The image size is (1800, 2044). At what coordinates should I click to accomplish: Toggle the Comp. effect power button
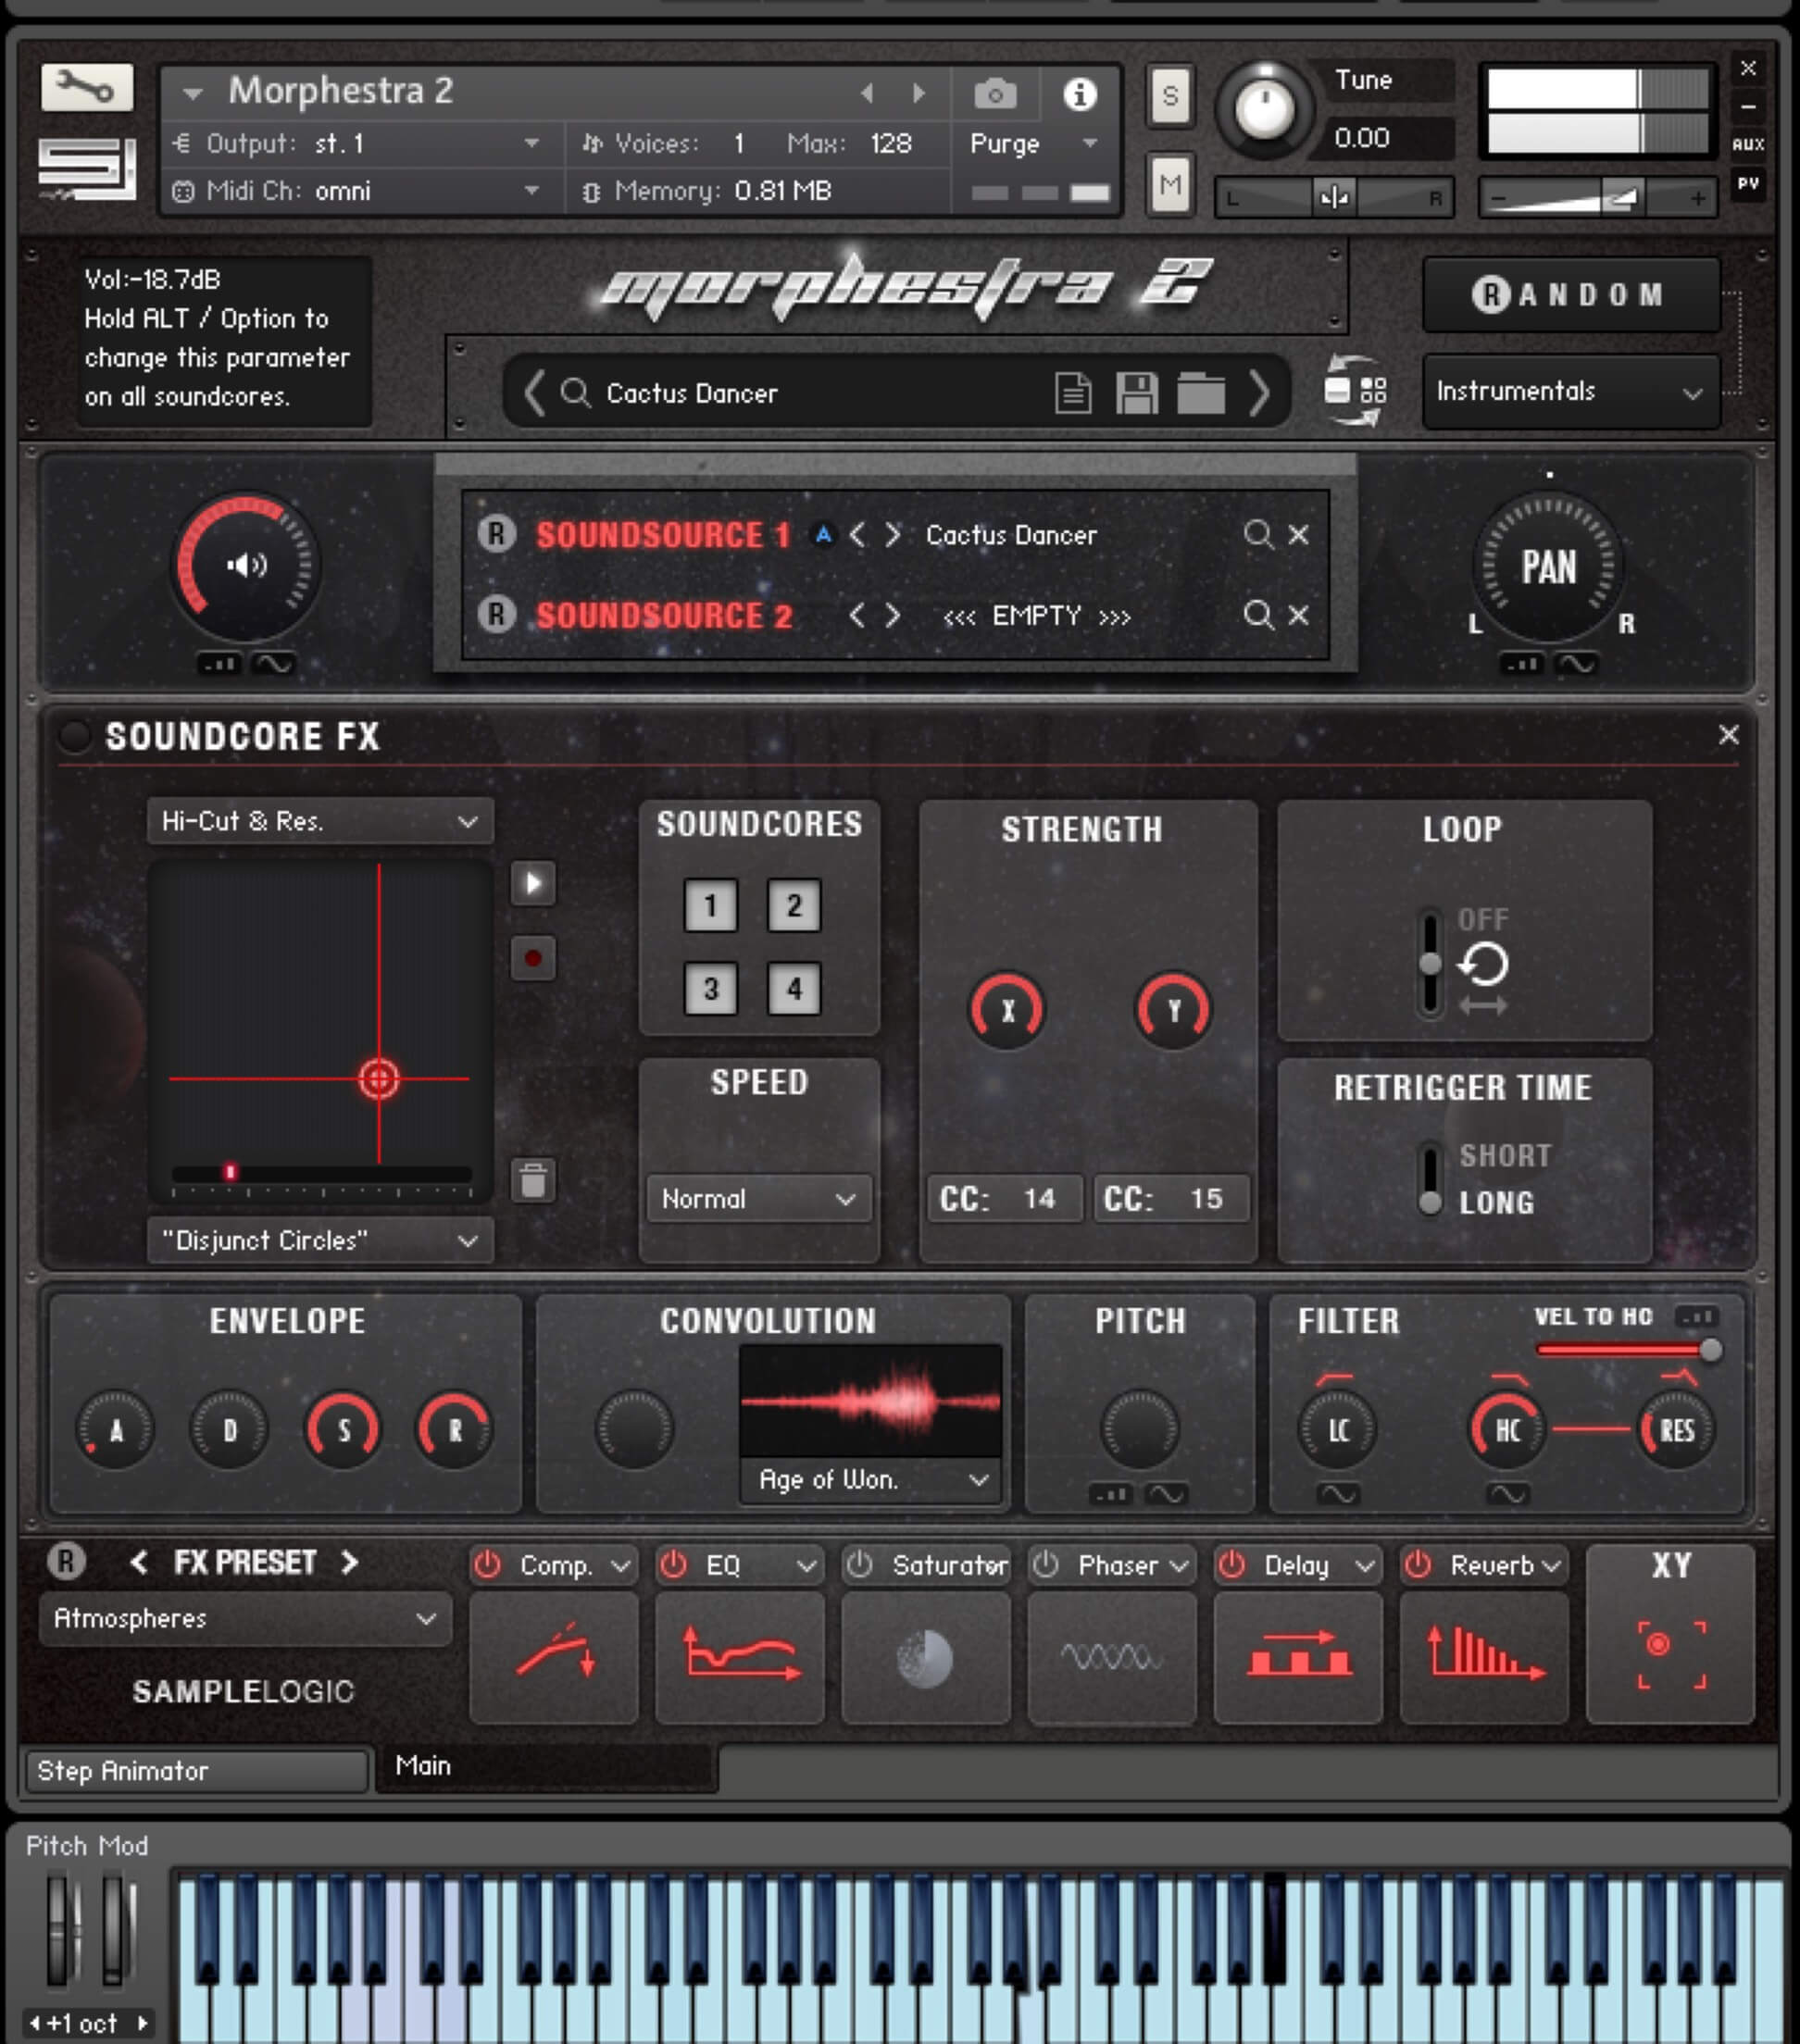487,1564
